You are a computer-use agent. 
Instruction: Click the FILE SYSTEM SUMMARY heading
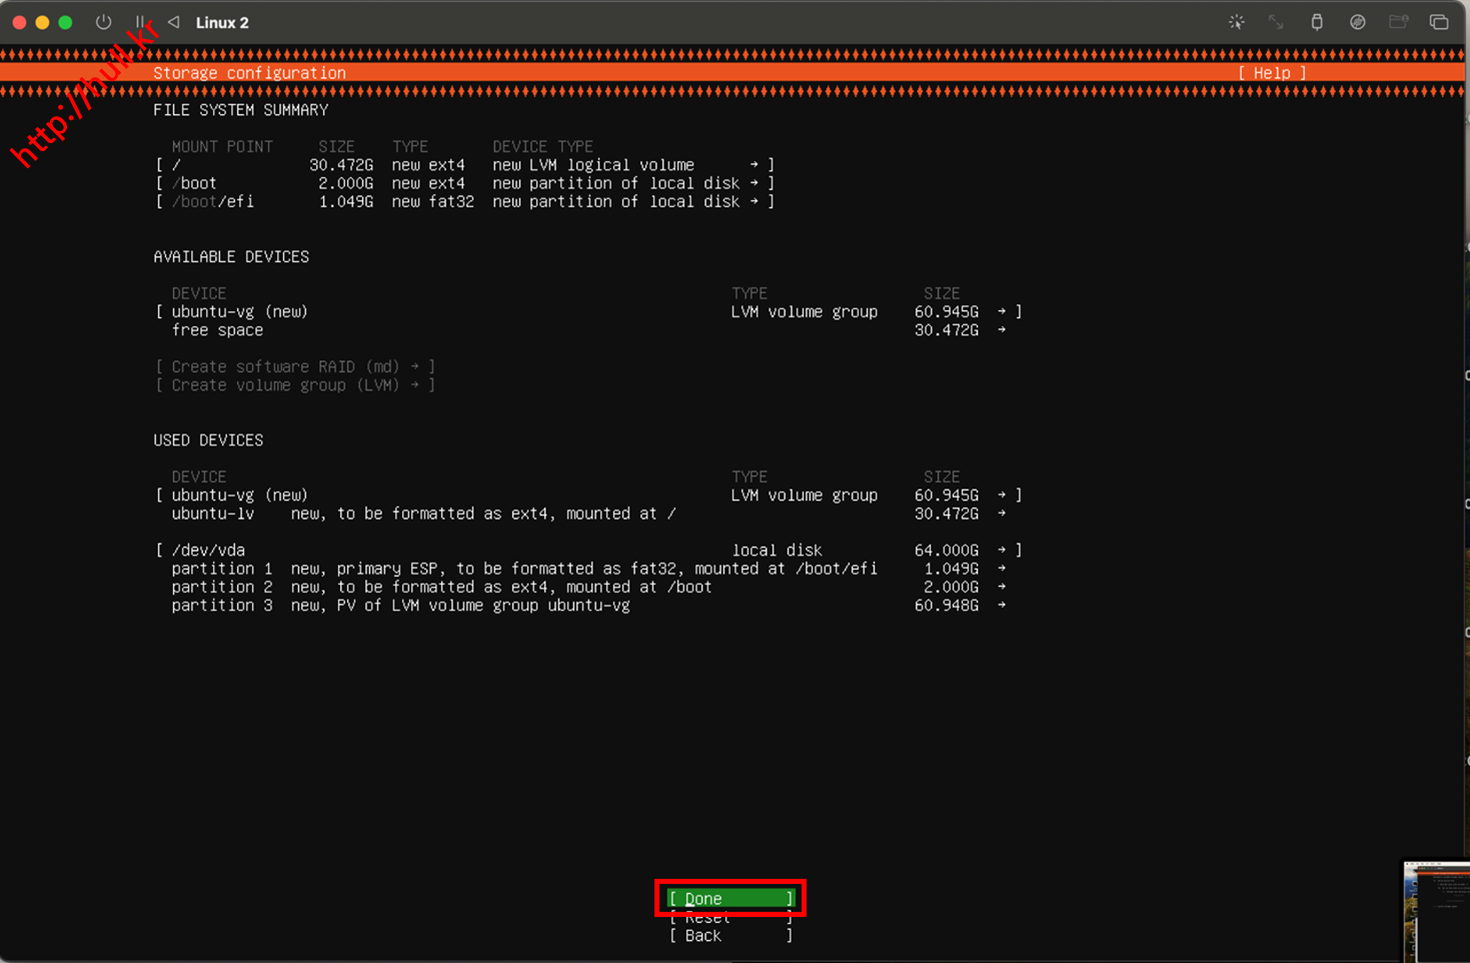tap(240, 110)
